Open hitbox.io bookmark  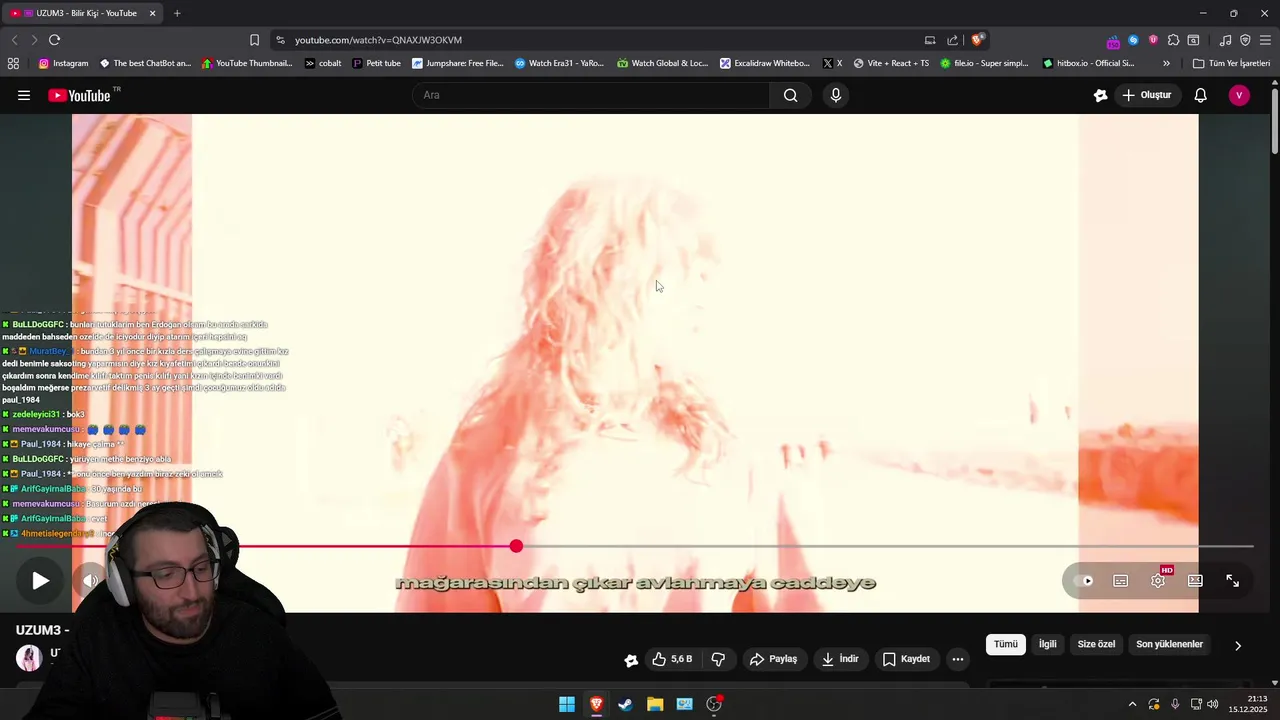[1088, 63]
